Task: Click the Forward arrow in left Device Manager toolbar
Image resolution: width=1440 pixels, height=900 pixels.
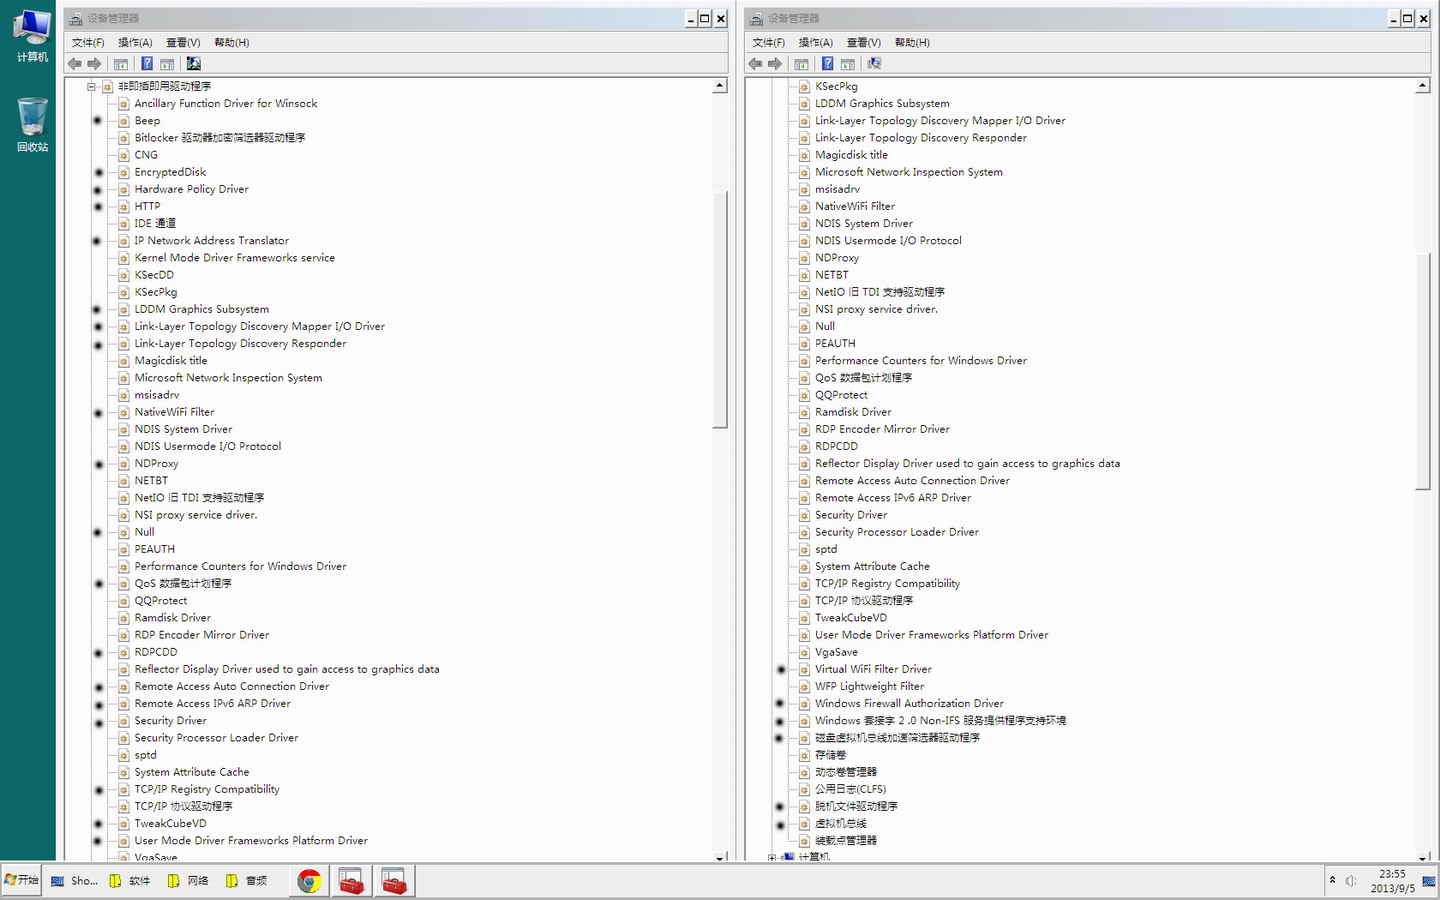Action: tap(95, 64)
